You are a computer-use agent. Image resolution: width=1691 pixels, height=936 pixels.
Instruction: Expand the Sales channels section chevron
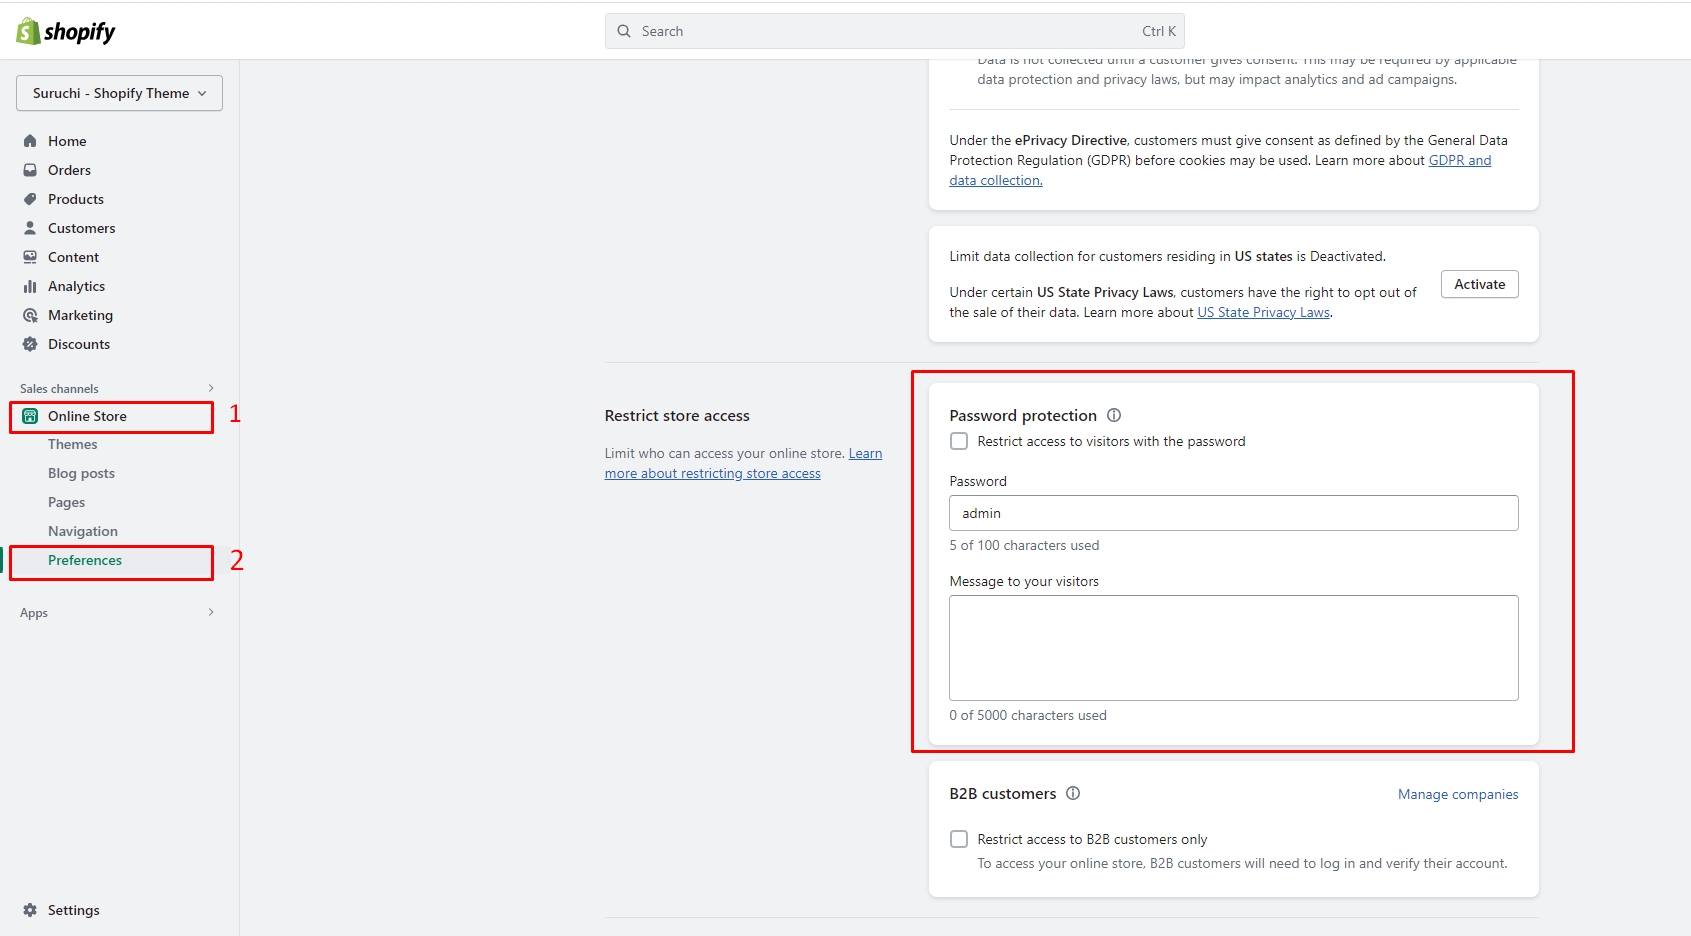pos(211,388)
